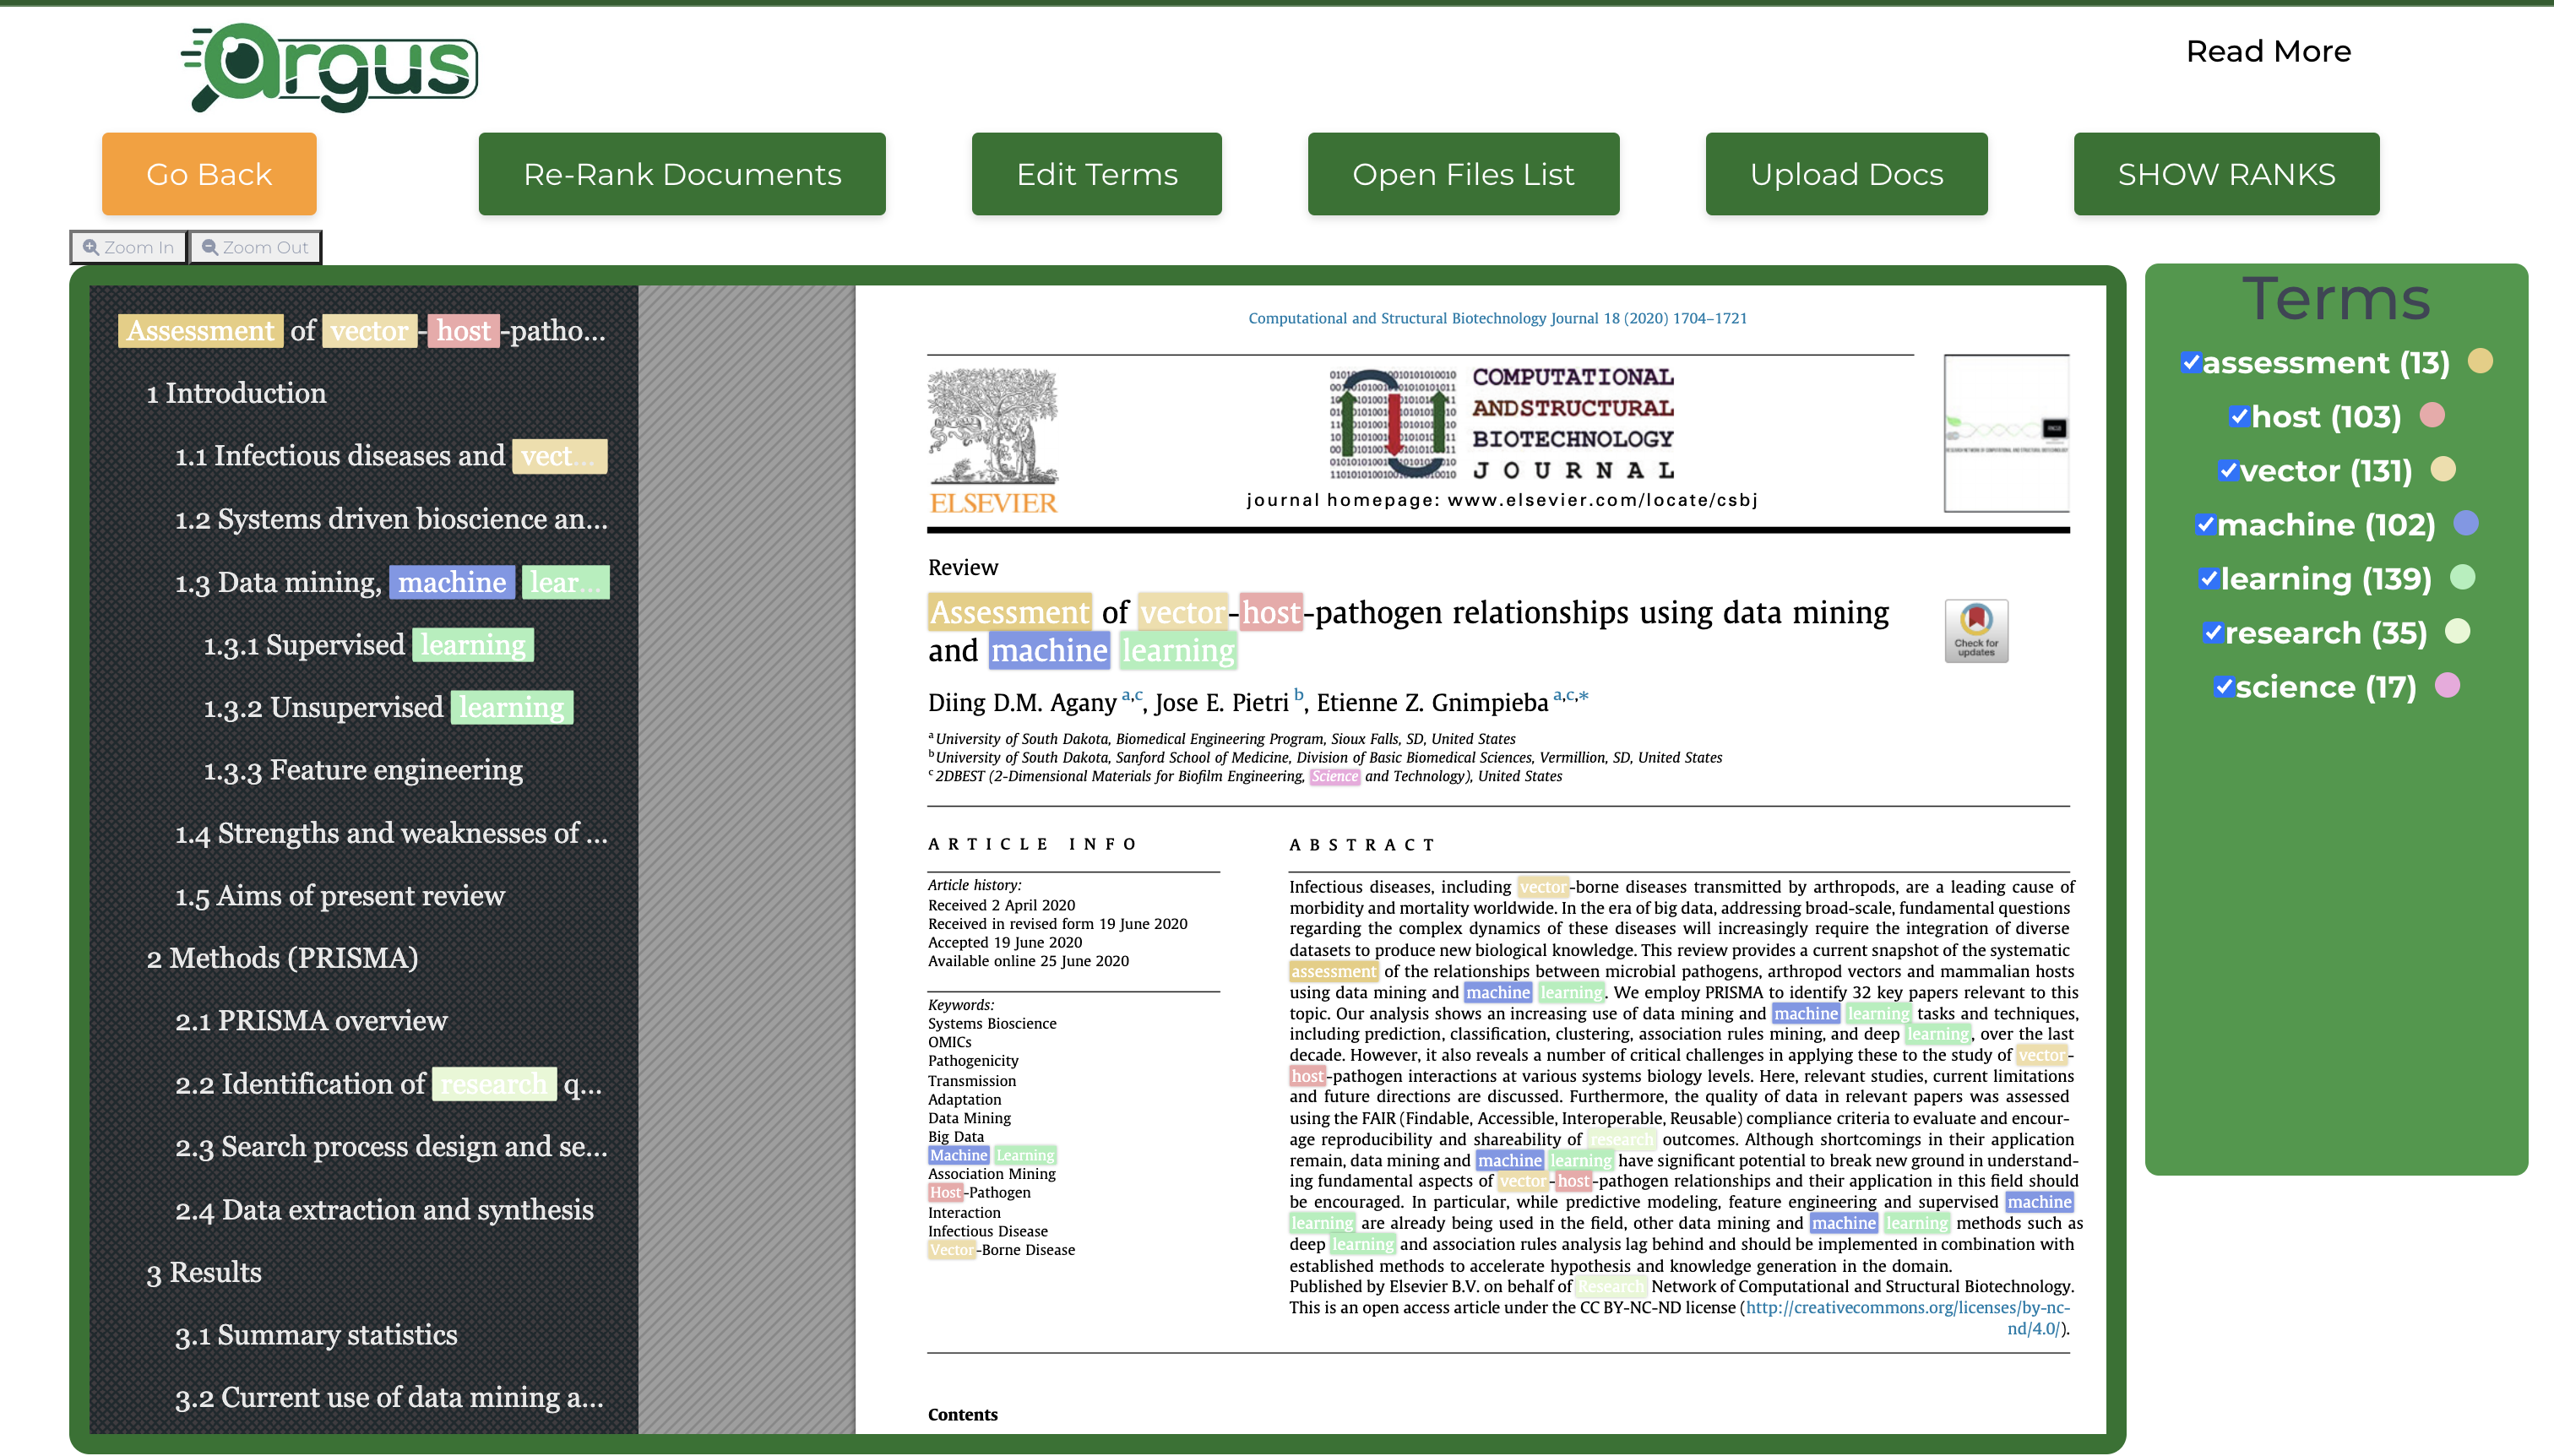Open the 2 Methods (PRISMA) outline section
The image size is (2554, 1456).
click(x=282, y=958)
